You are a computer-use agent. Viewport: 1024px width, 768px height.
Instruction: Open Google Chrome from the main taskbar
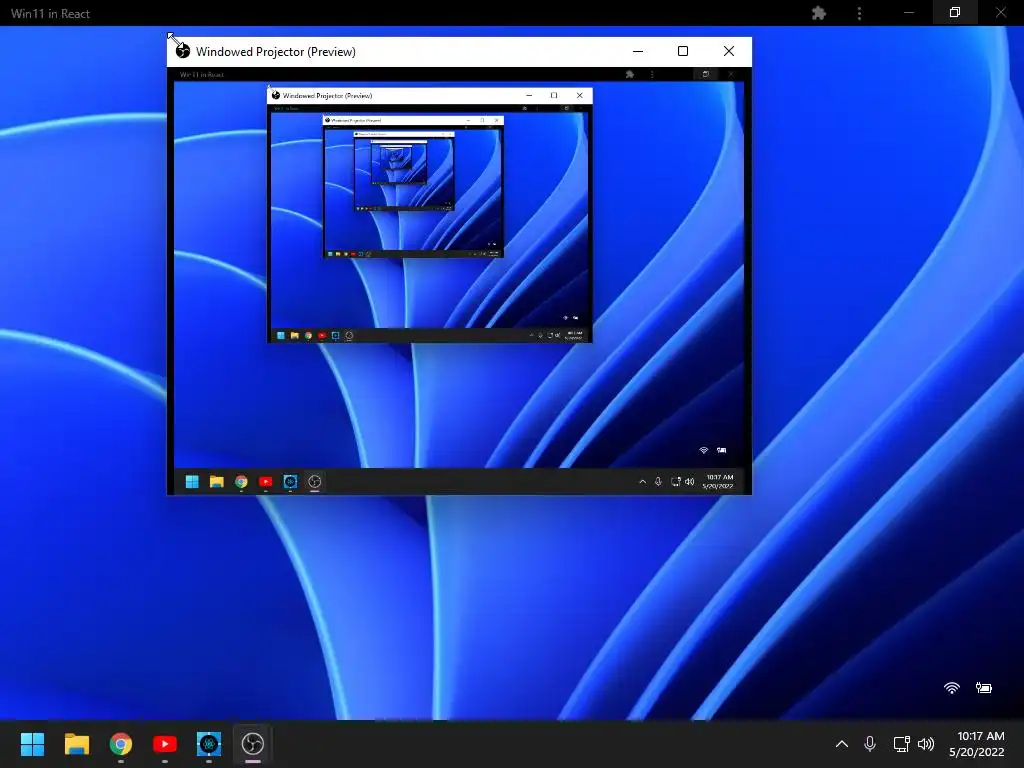pyautogui.click(x=121, y=744)
